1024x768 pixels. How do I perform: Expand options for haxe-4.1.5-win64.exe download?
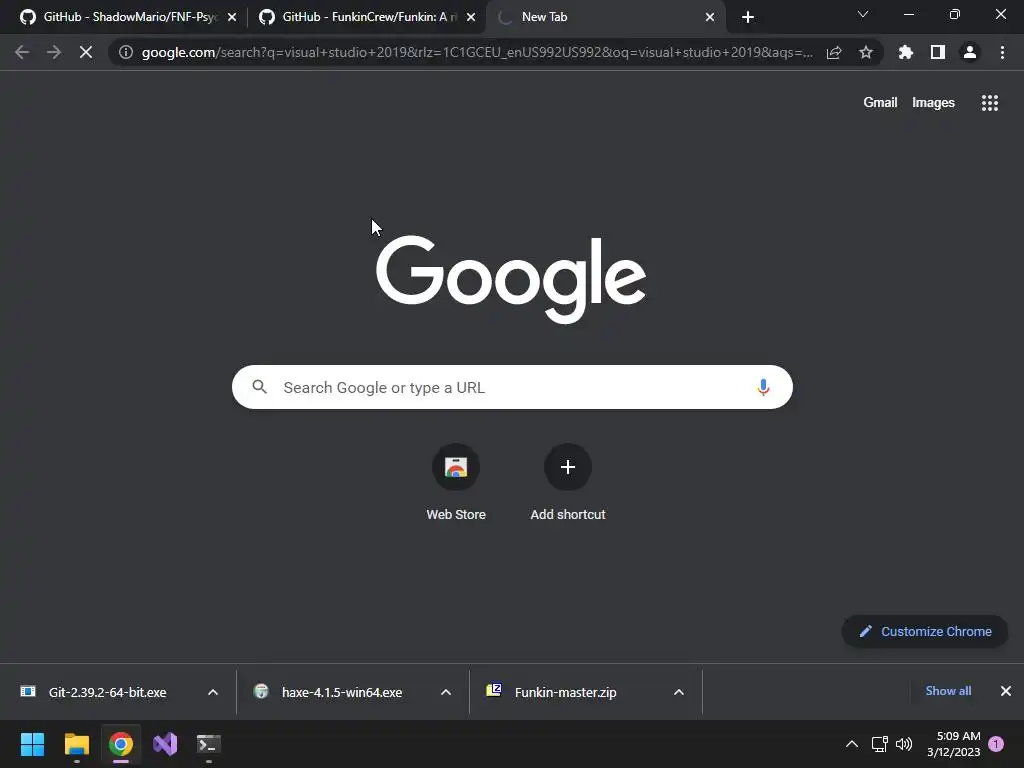[x=446, y=692]
